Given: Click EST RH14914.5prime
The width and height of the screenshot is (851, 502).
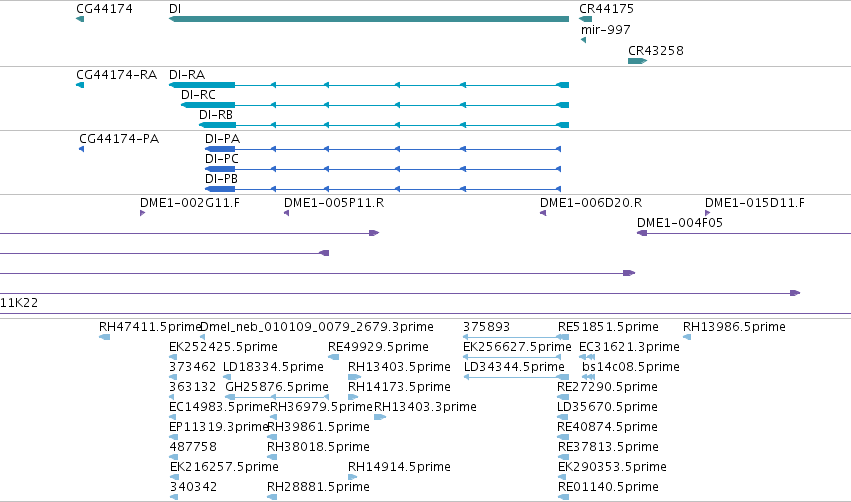Looking at the screenshot, I should (x=399, y=468).
